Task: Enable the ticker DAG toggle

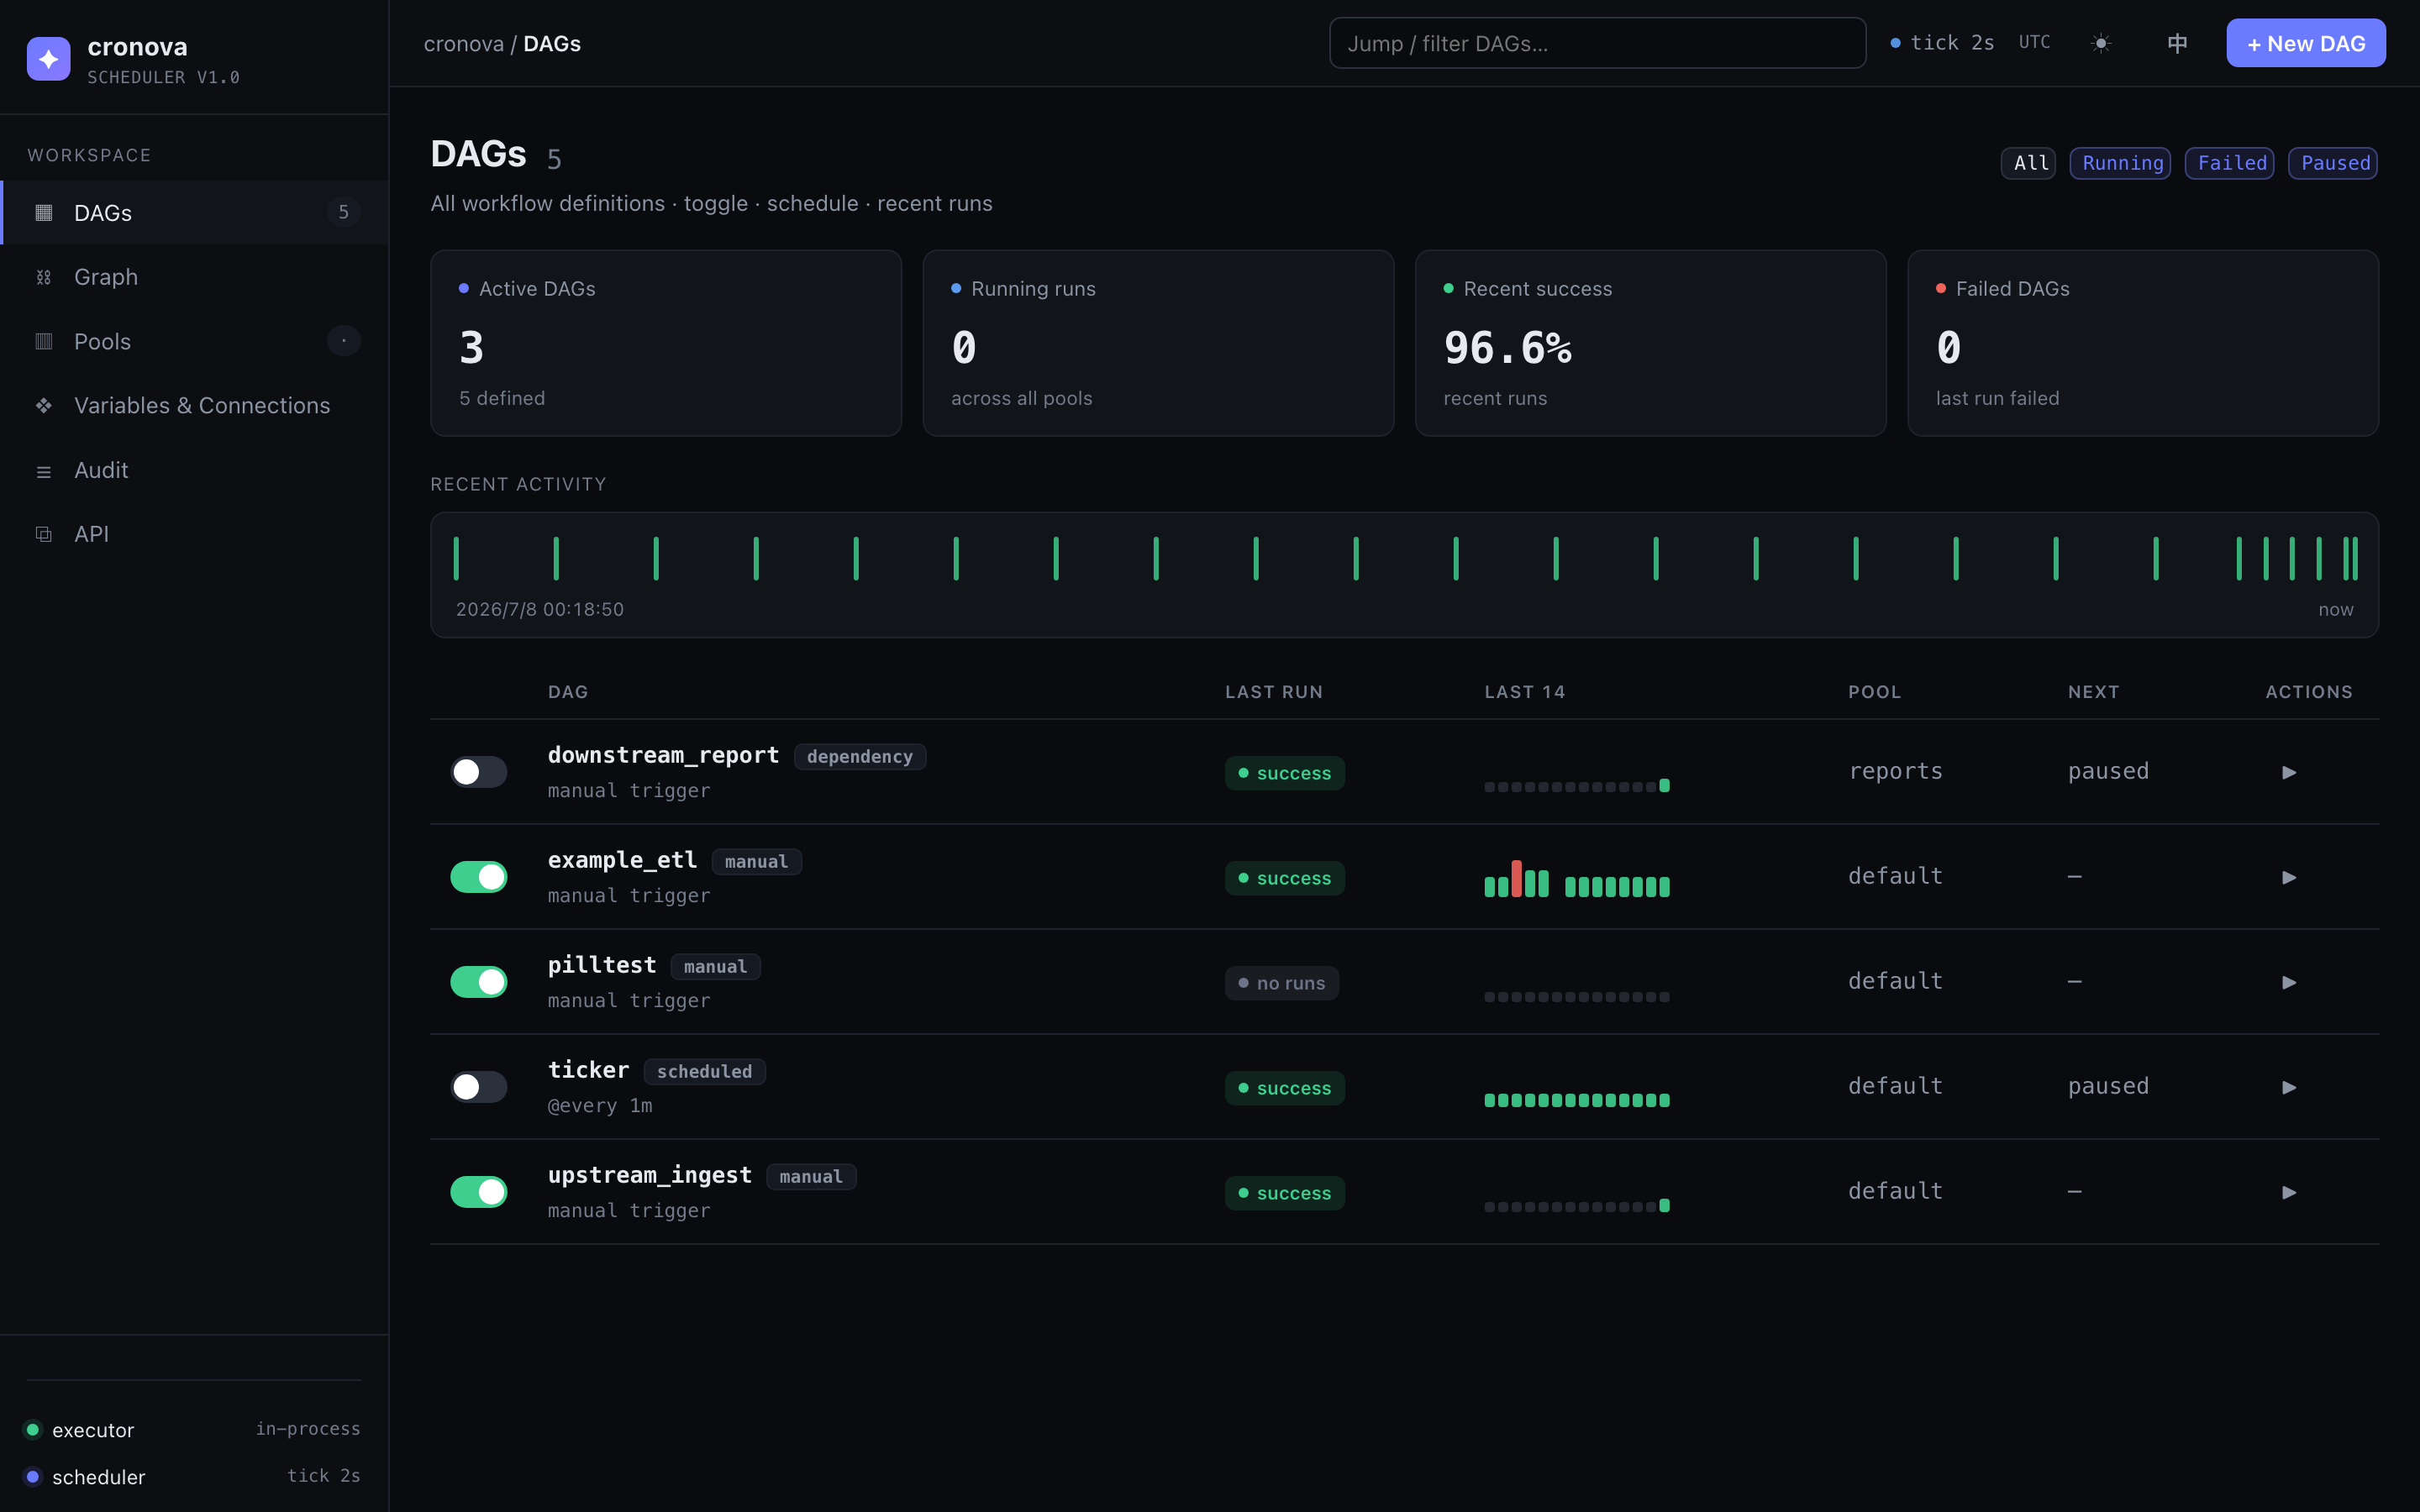Action: [479, 1087]
